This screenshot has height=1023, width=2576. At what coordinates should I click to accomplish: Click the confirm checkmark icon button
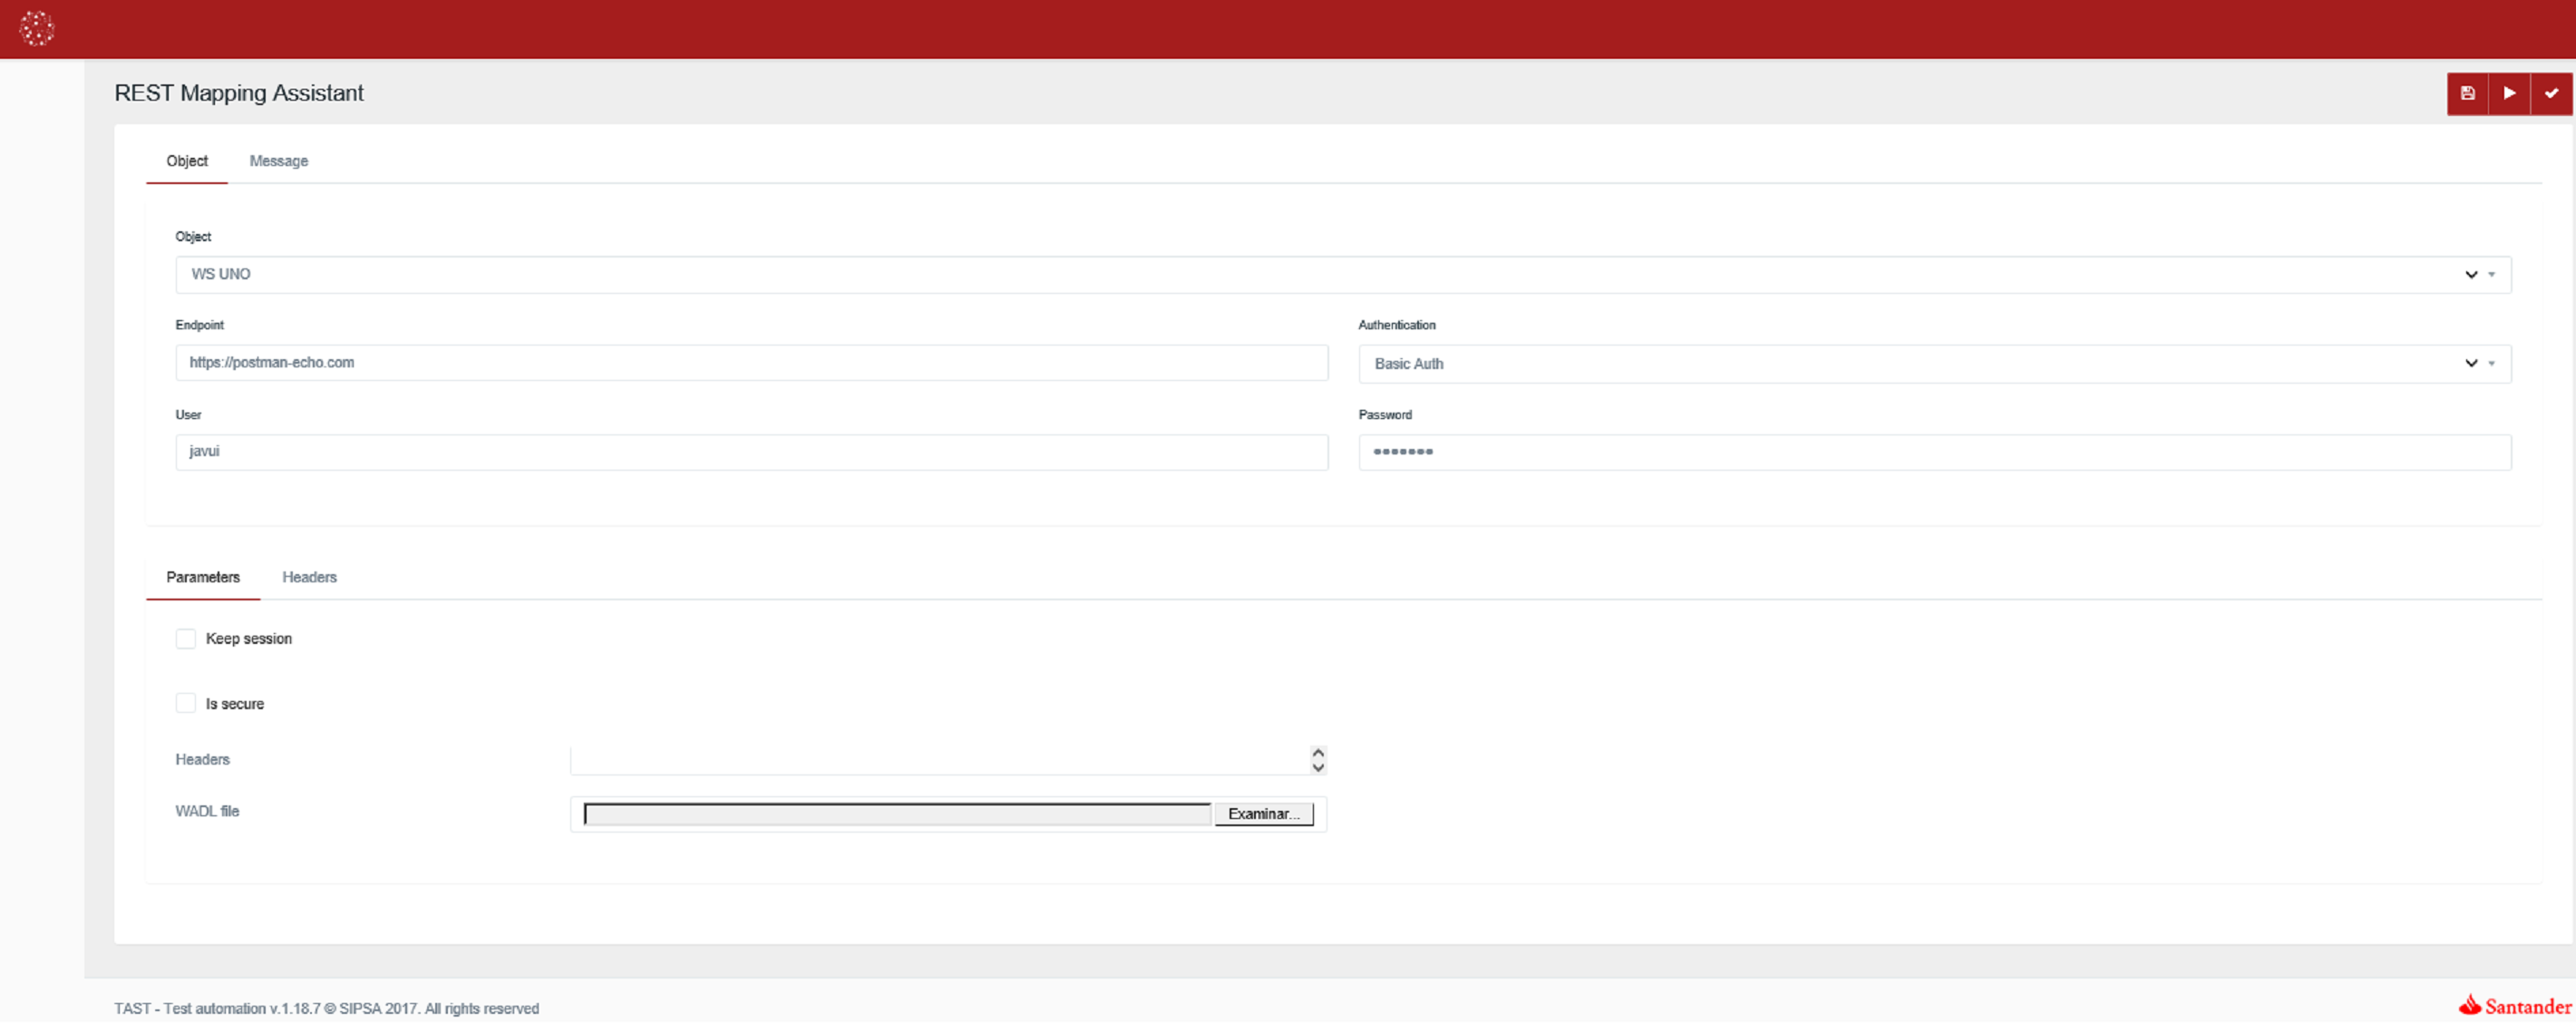(x=2551, y=93)
